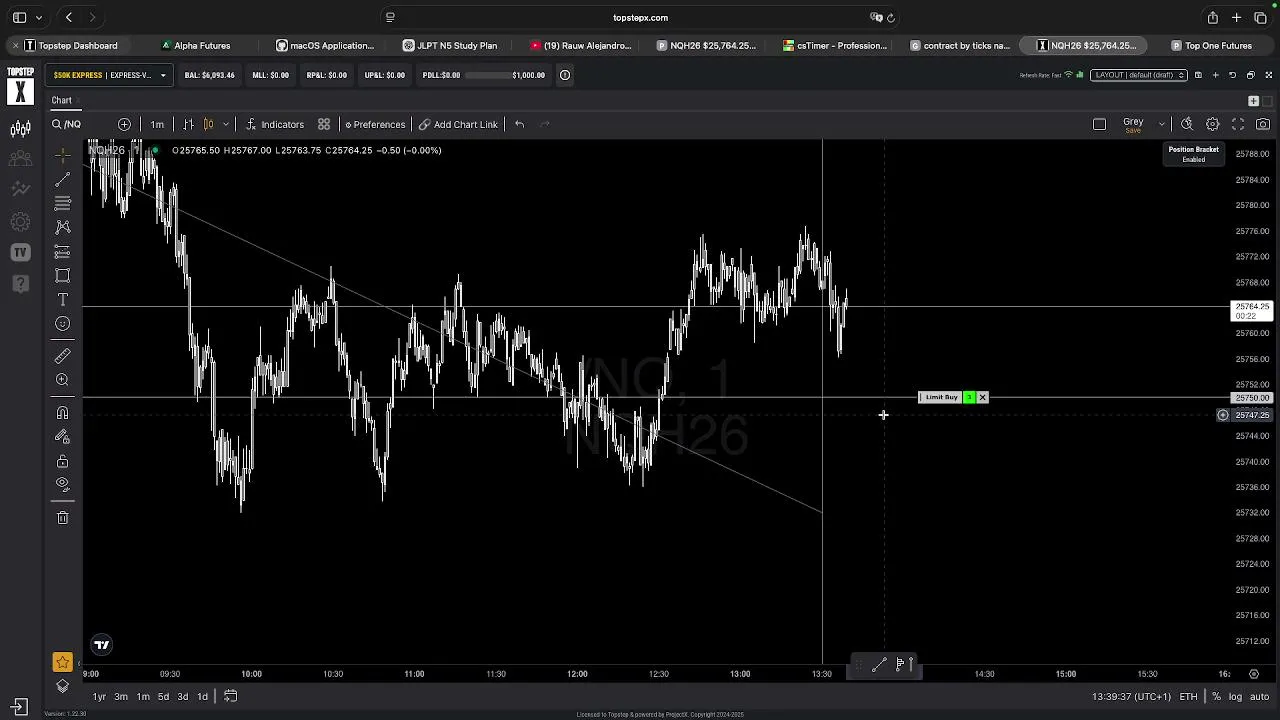Viewport: 1280px width, 720px height.
Task: Select the pattern drawing tool
Action: coord(62,227)
